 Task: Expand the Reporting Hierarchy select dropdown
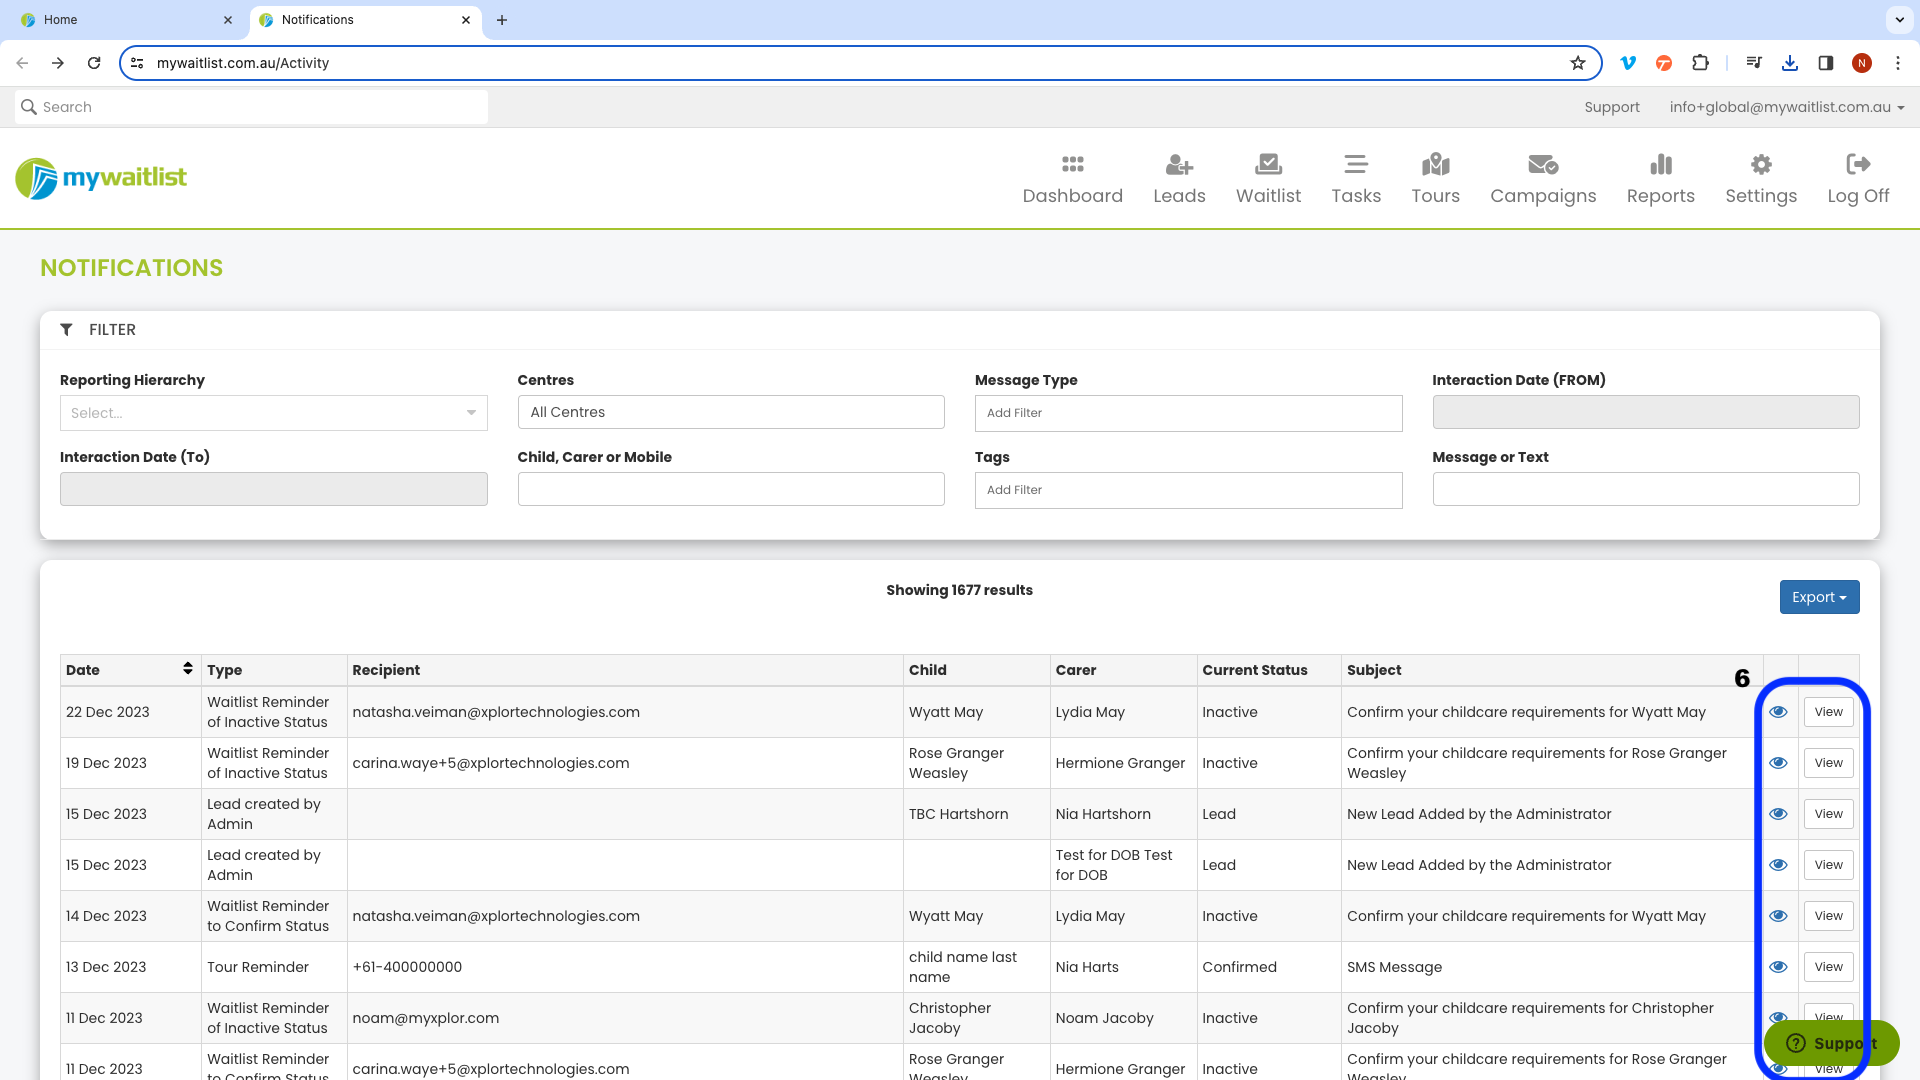273,413
